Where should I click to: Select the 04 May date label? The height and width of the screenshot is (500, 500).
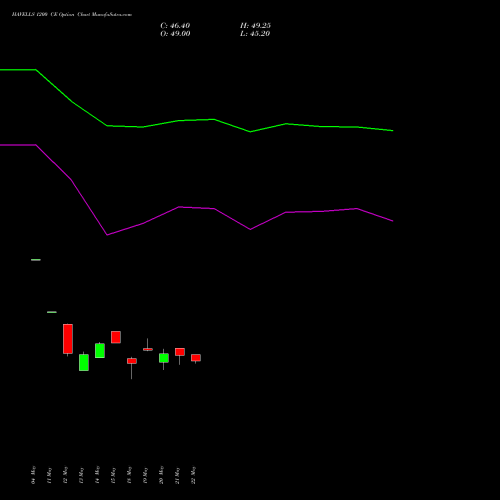coord(33,475)
